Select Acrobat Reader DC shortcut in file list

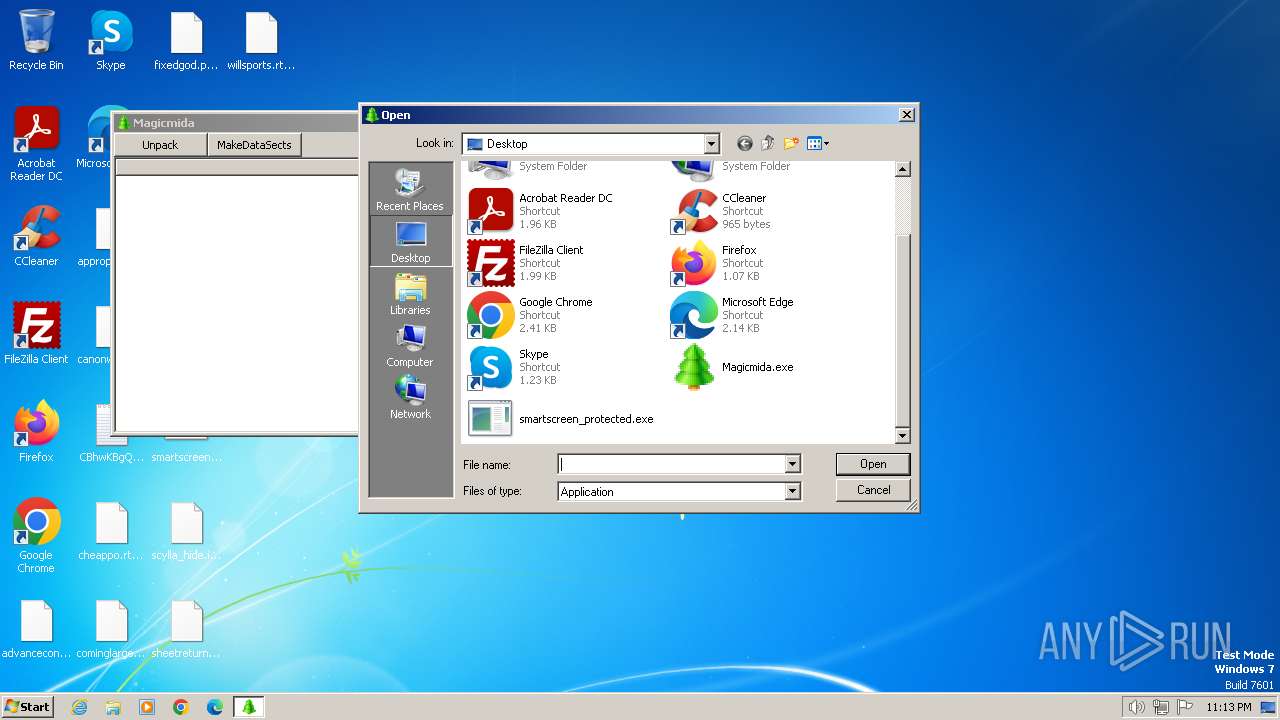540,211
